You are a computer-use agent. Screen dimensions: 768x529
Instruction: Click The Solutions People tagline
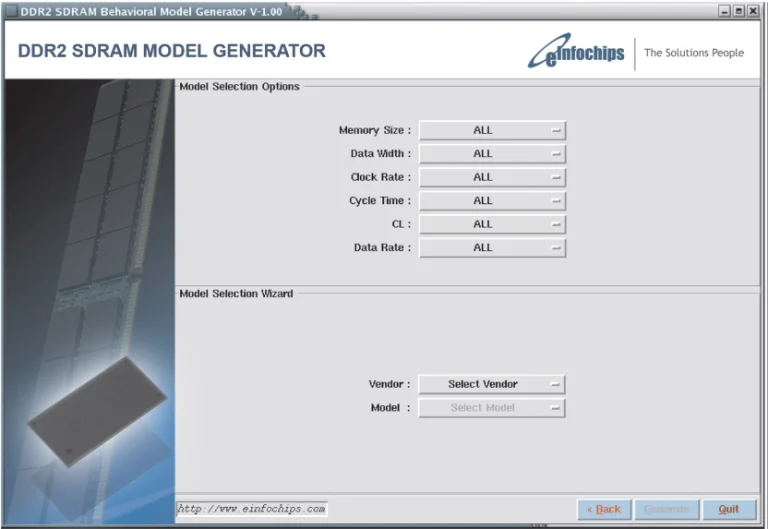point(694,53)
